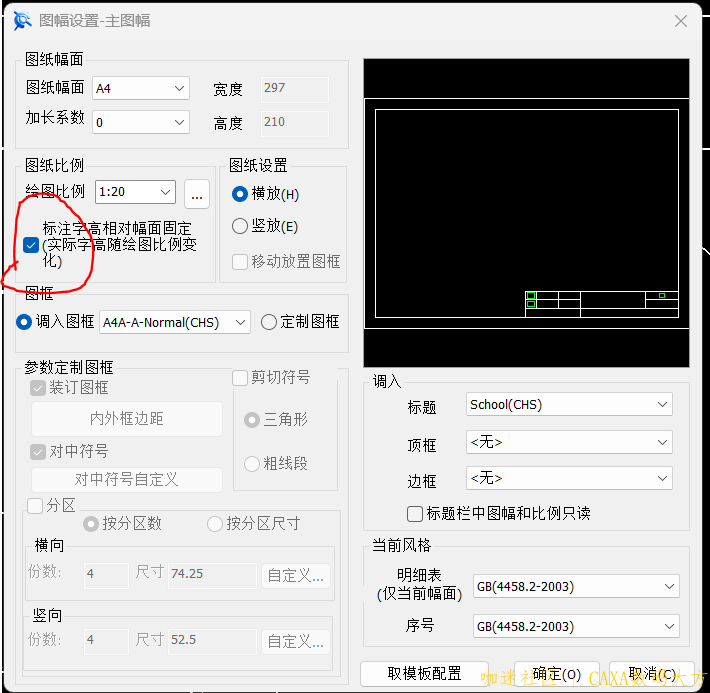Open the A4A-A-Normal(CHS) frame dropdown
Viewport: 710px width, 693px height.
[x=175, y=322]
